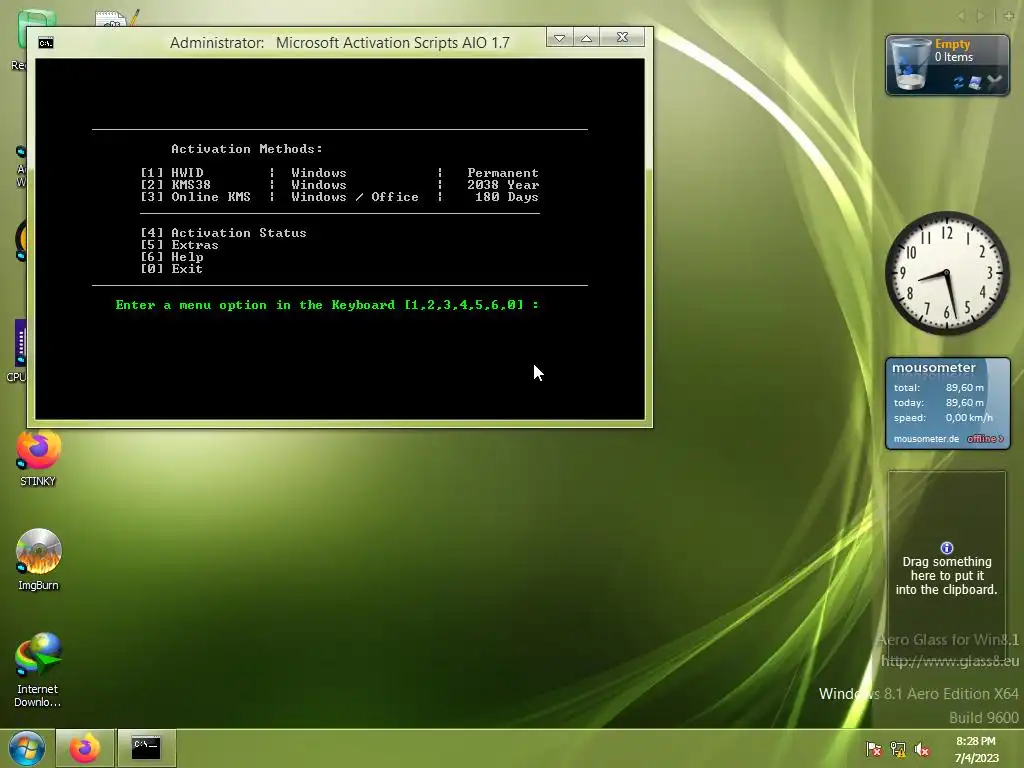Open recycle bin gadget settings wrench
1024x768 pixels.
[994, 82]
